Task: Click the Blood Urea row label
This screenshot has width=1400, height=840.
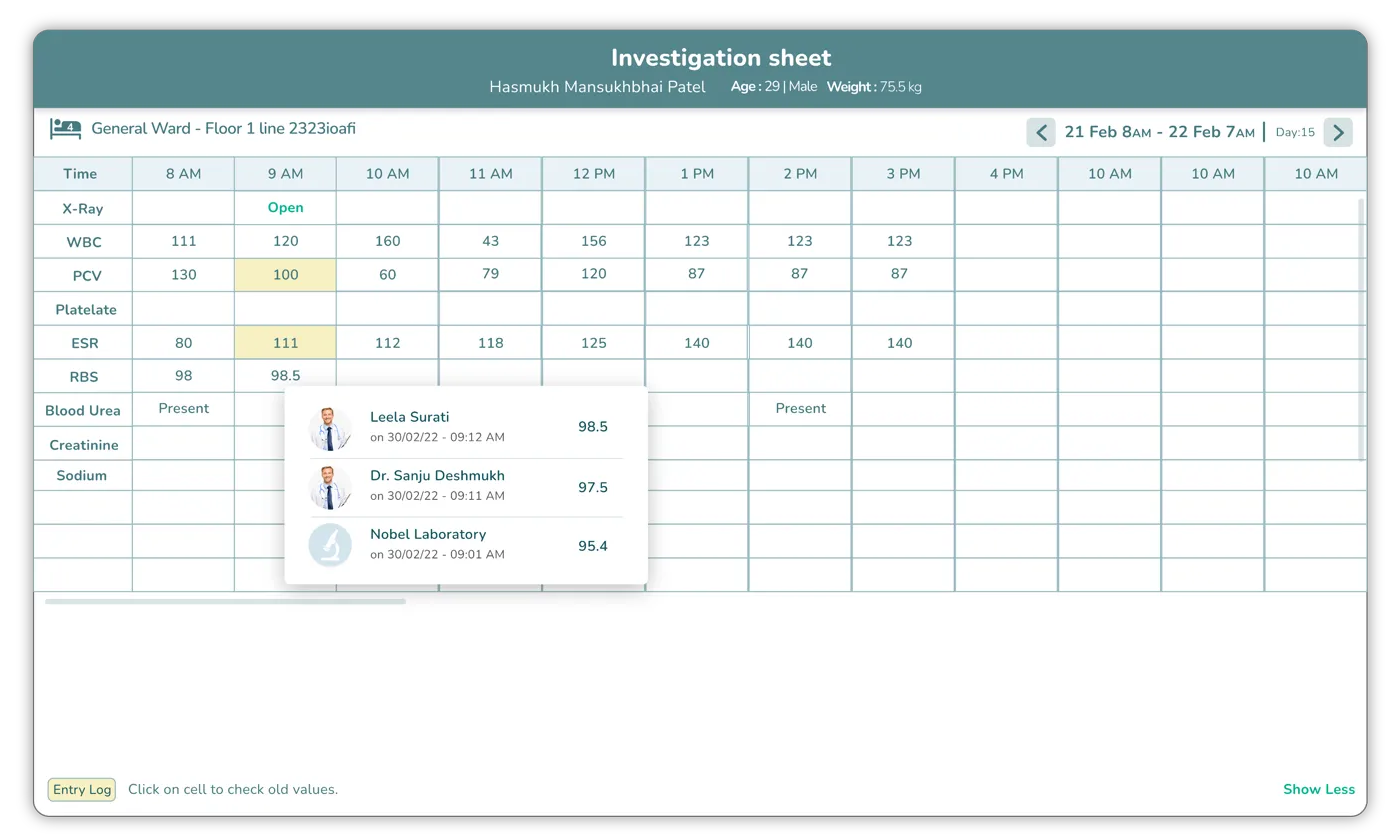Action: coord(83,411)
